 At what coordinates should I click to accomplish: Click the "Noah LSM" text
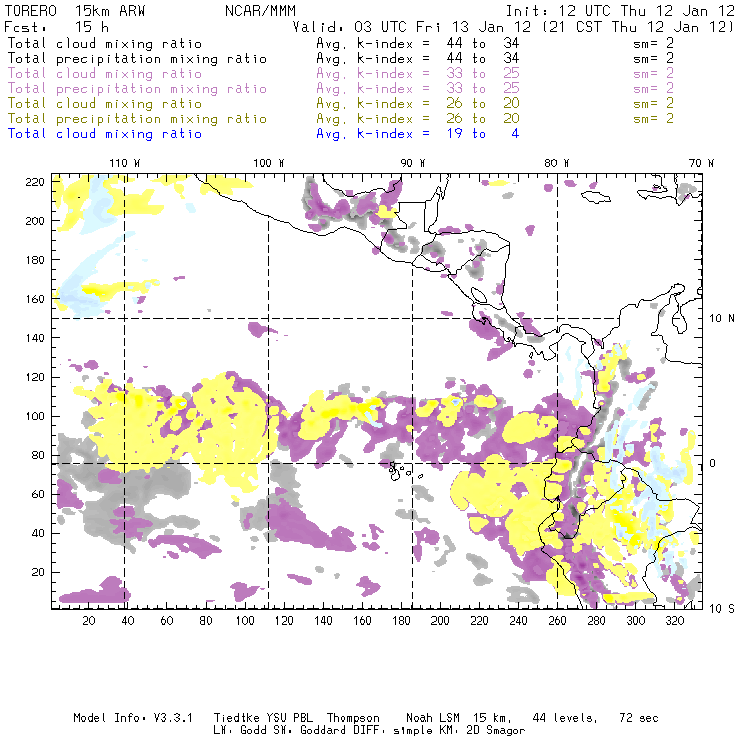pyautogui.click(x=433, y=718)
